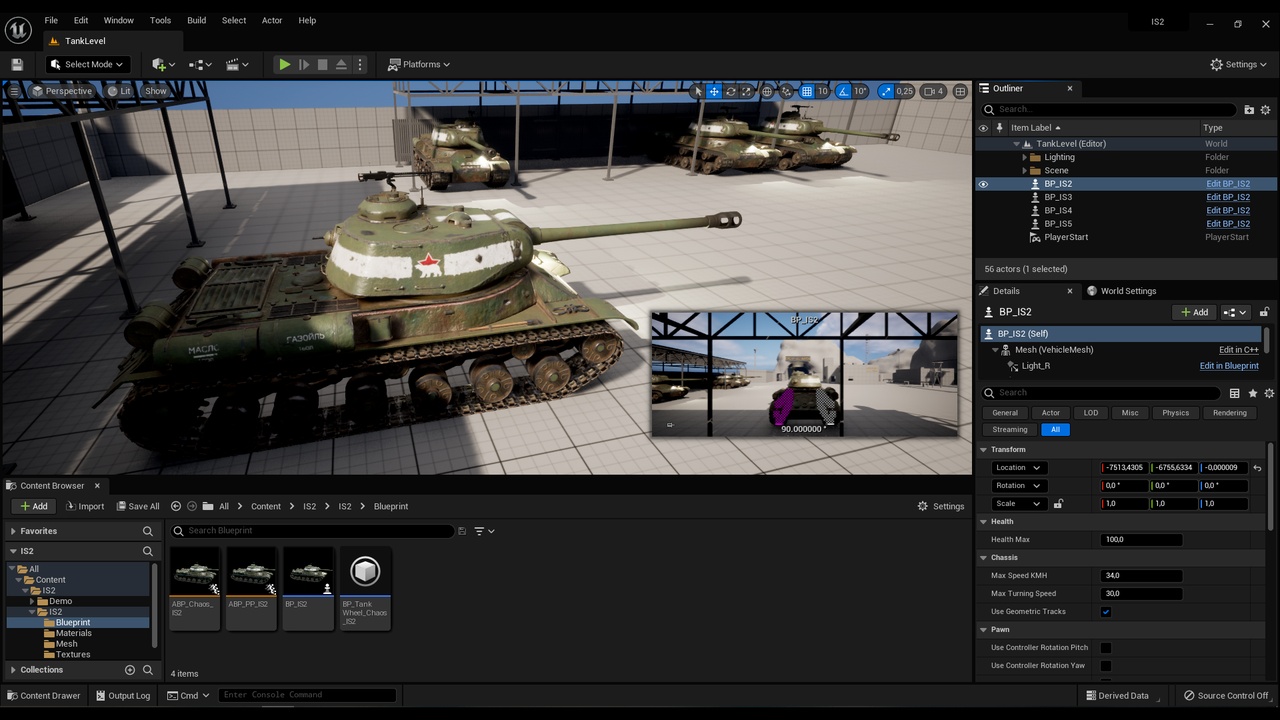1280x720 pixels.
Task: Open the surface snapping options
Action: [787, 91]
